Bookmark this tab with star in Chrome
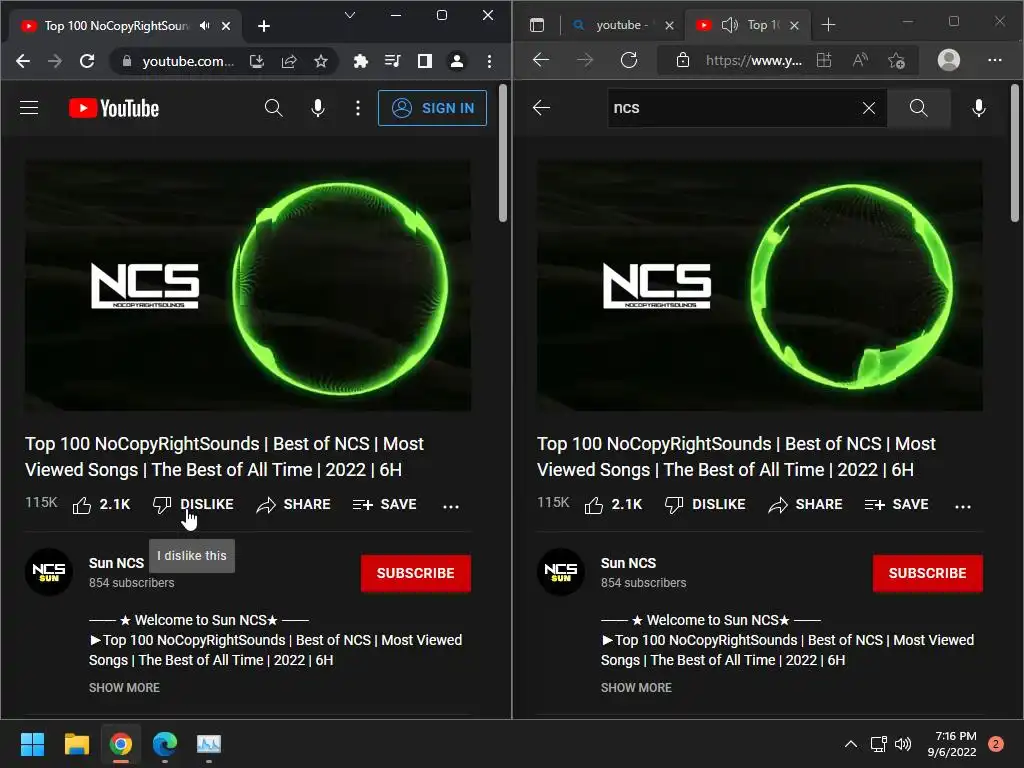 [321, 61]
